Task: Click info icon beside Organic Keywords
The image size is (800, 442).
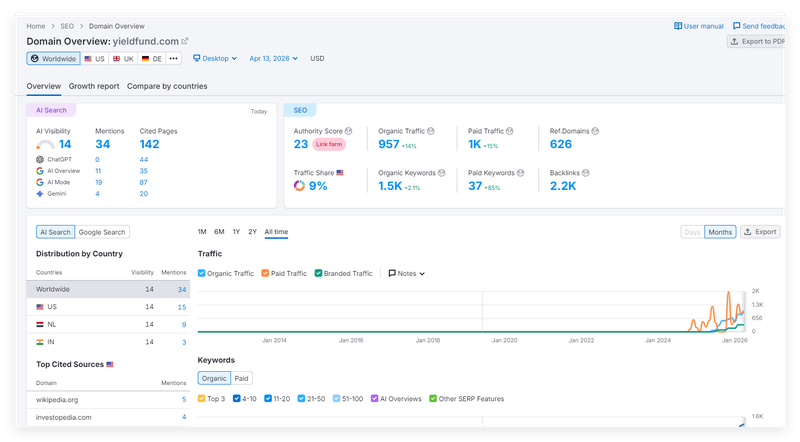Action: click(441, 173)
